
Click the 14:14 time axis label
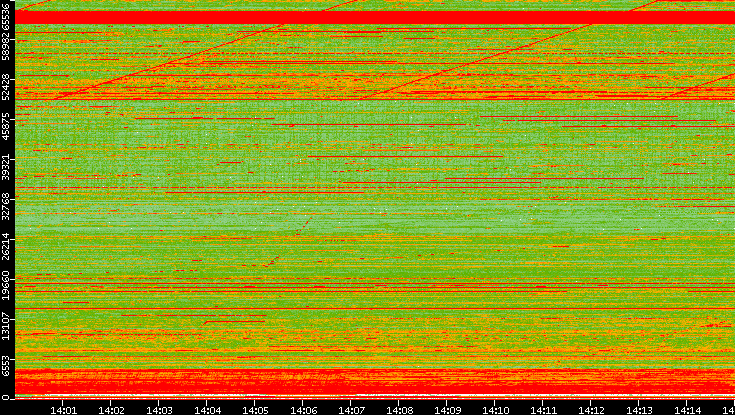(x=686, y=410)
